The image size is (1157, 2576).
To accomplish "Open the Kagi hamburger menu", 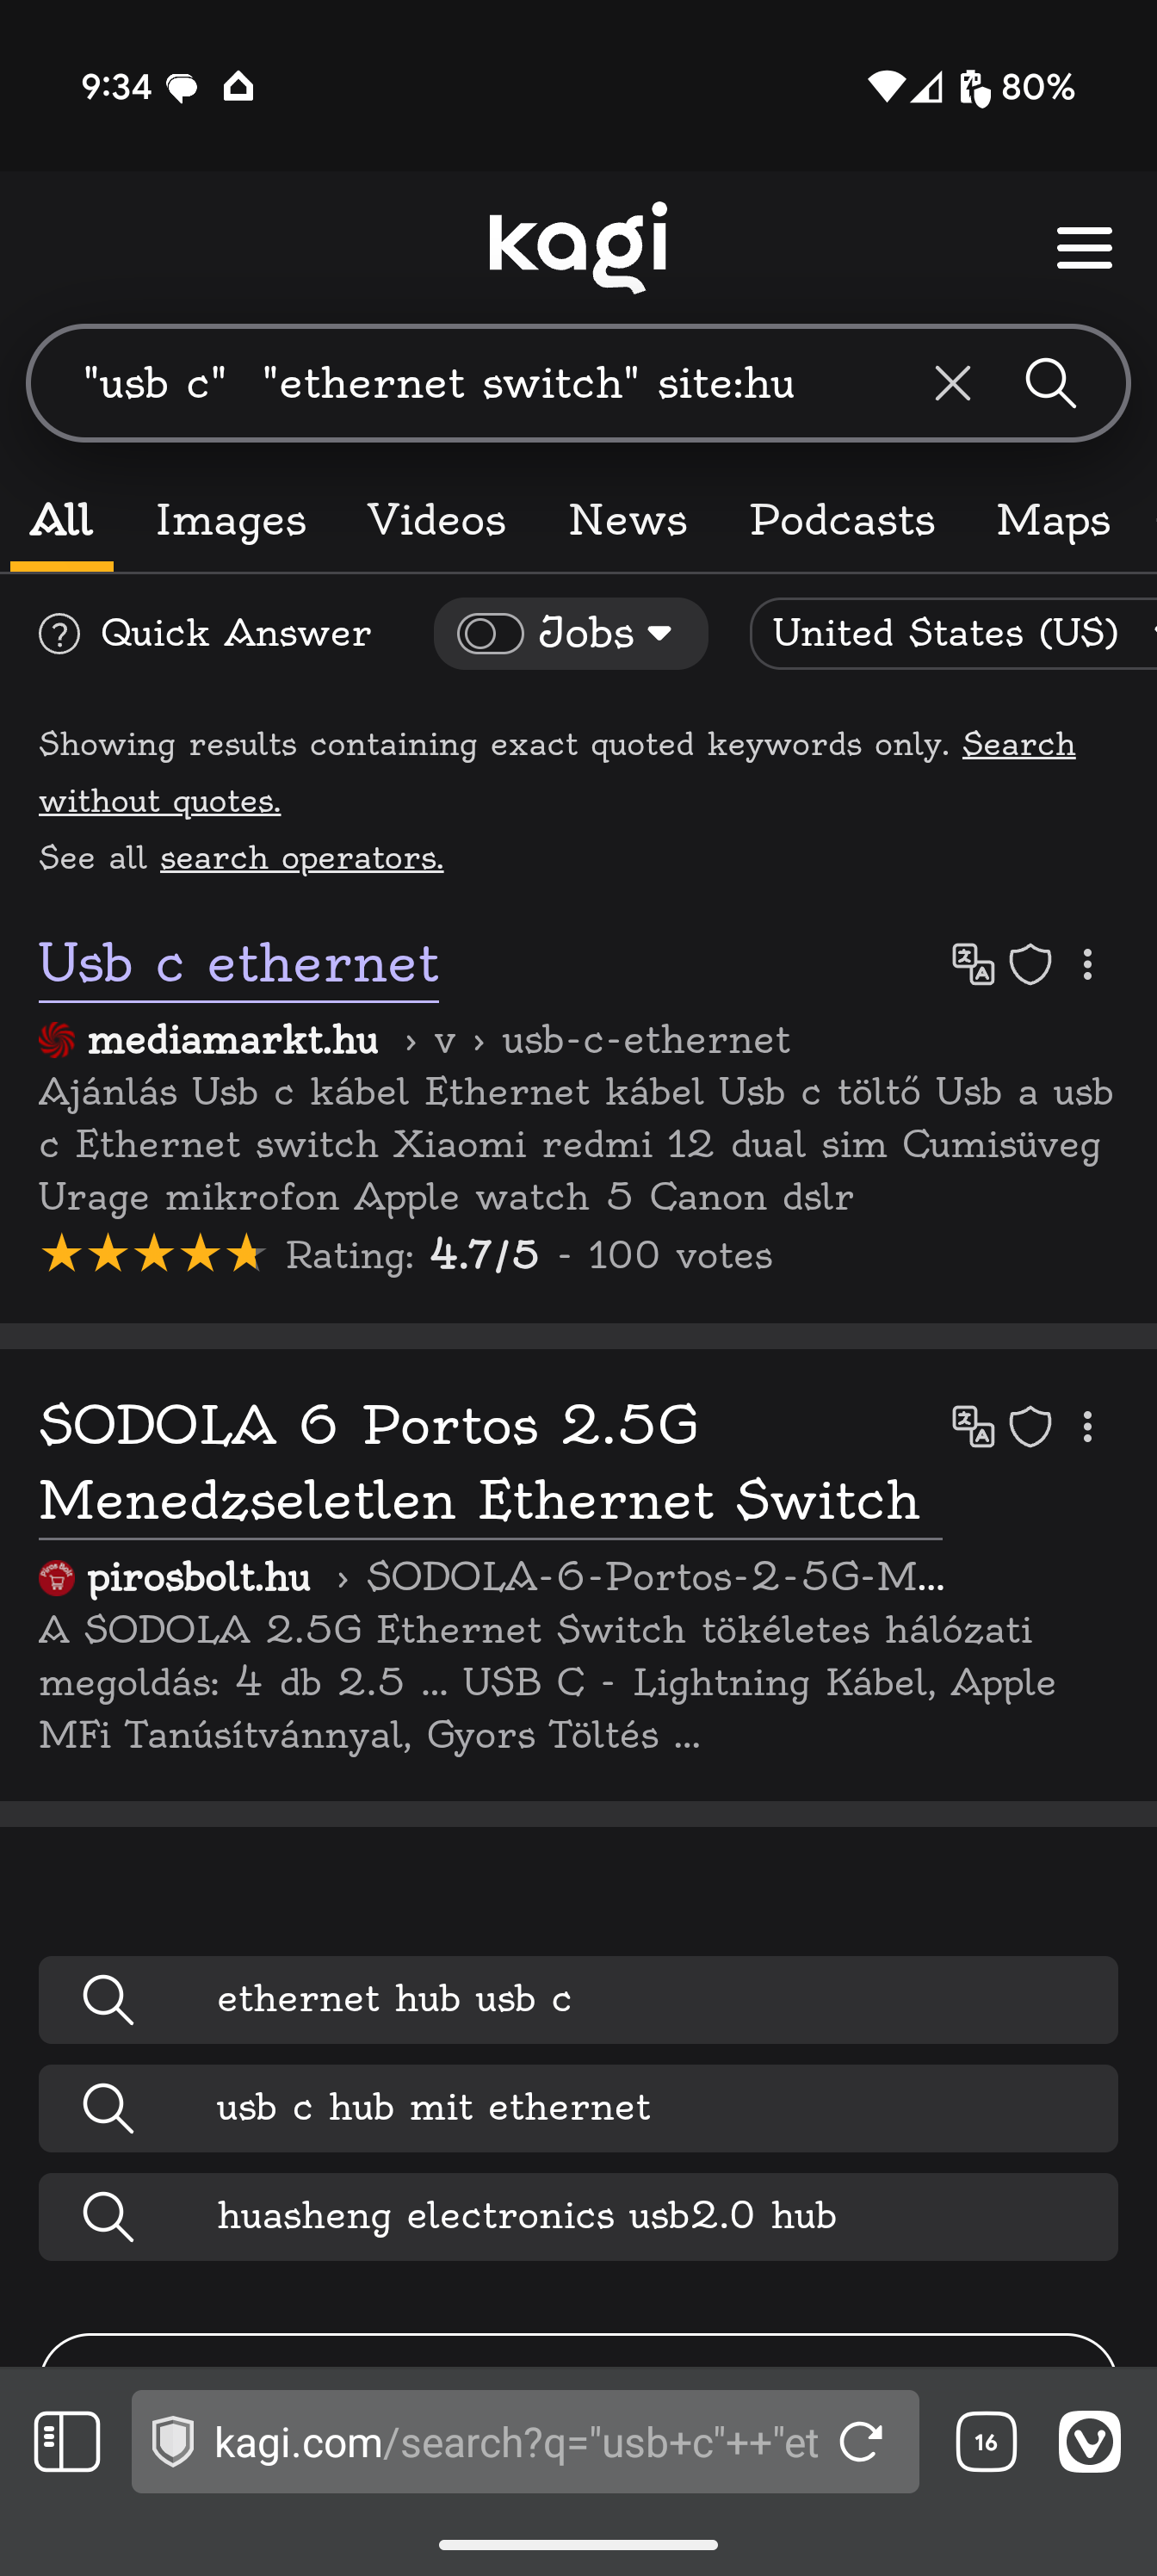I will [x=1084, y=247].
